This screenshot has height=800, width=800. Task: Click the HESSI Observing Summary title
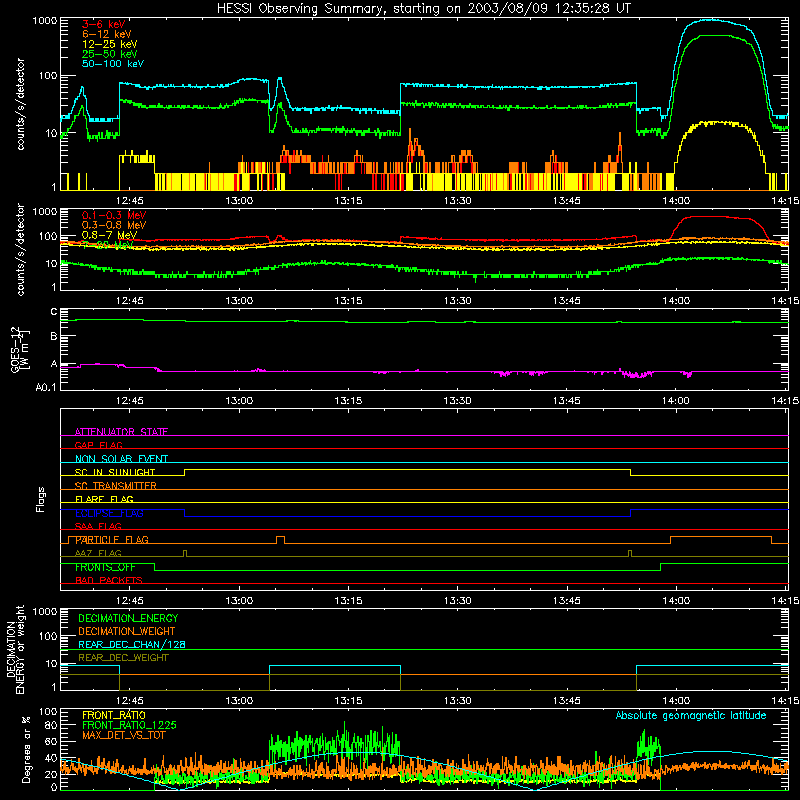pyautogui.click(x=423, y=9)
